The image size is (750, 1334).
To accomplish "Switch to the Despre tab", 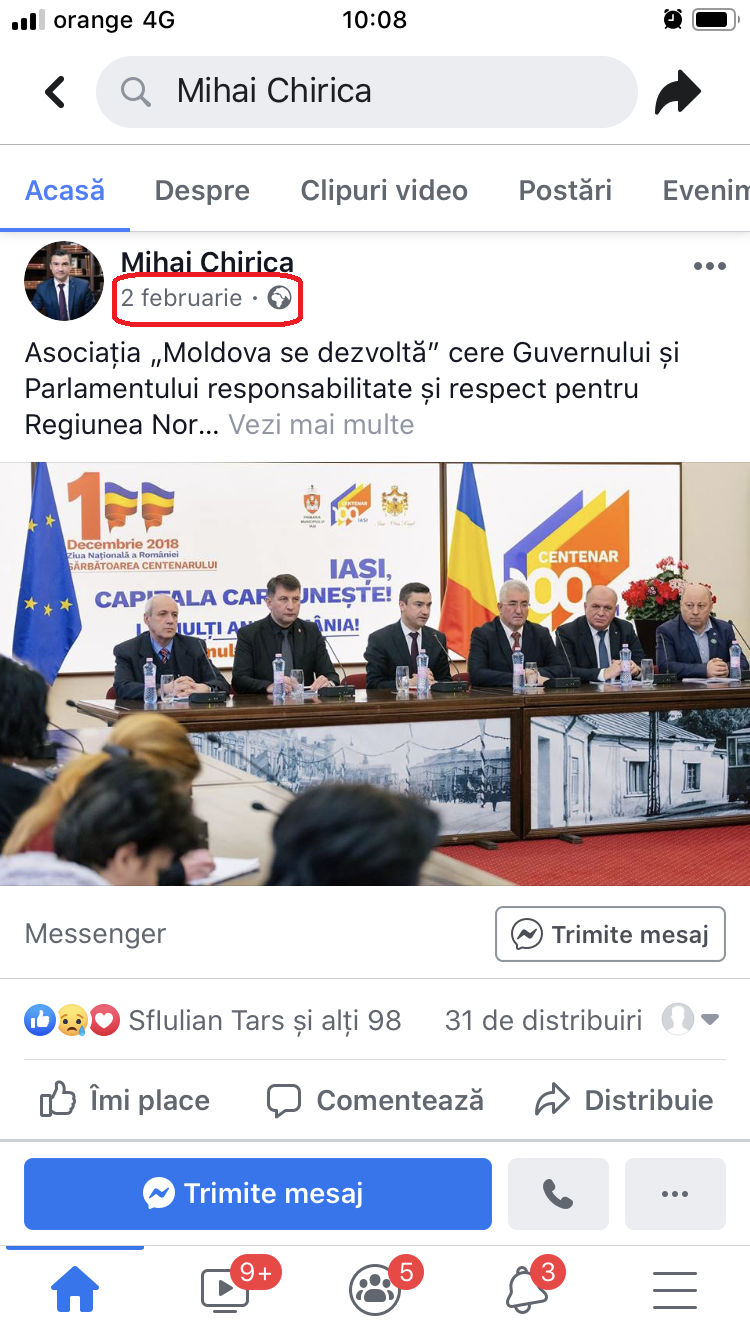I will (202, 190).
